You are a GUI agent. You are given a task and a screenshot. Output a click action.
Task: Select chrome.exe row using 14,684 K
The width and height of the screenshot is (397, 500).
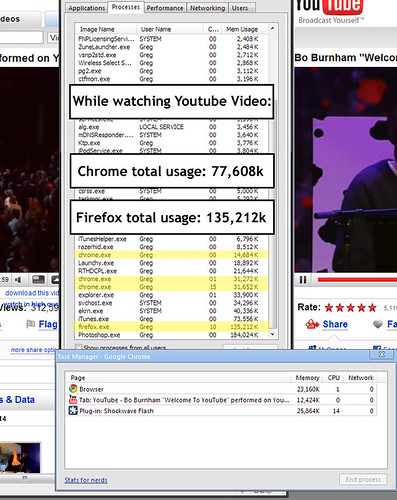[x=172, y=255]
